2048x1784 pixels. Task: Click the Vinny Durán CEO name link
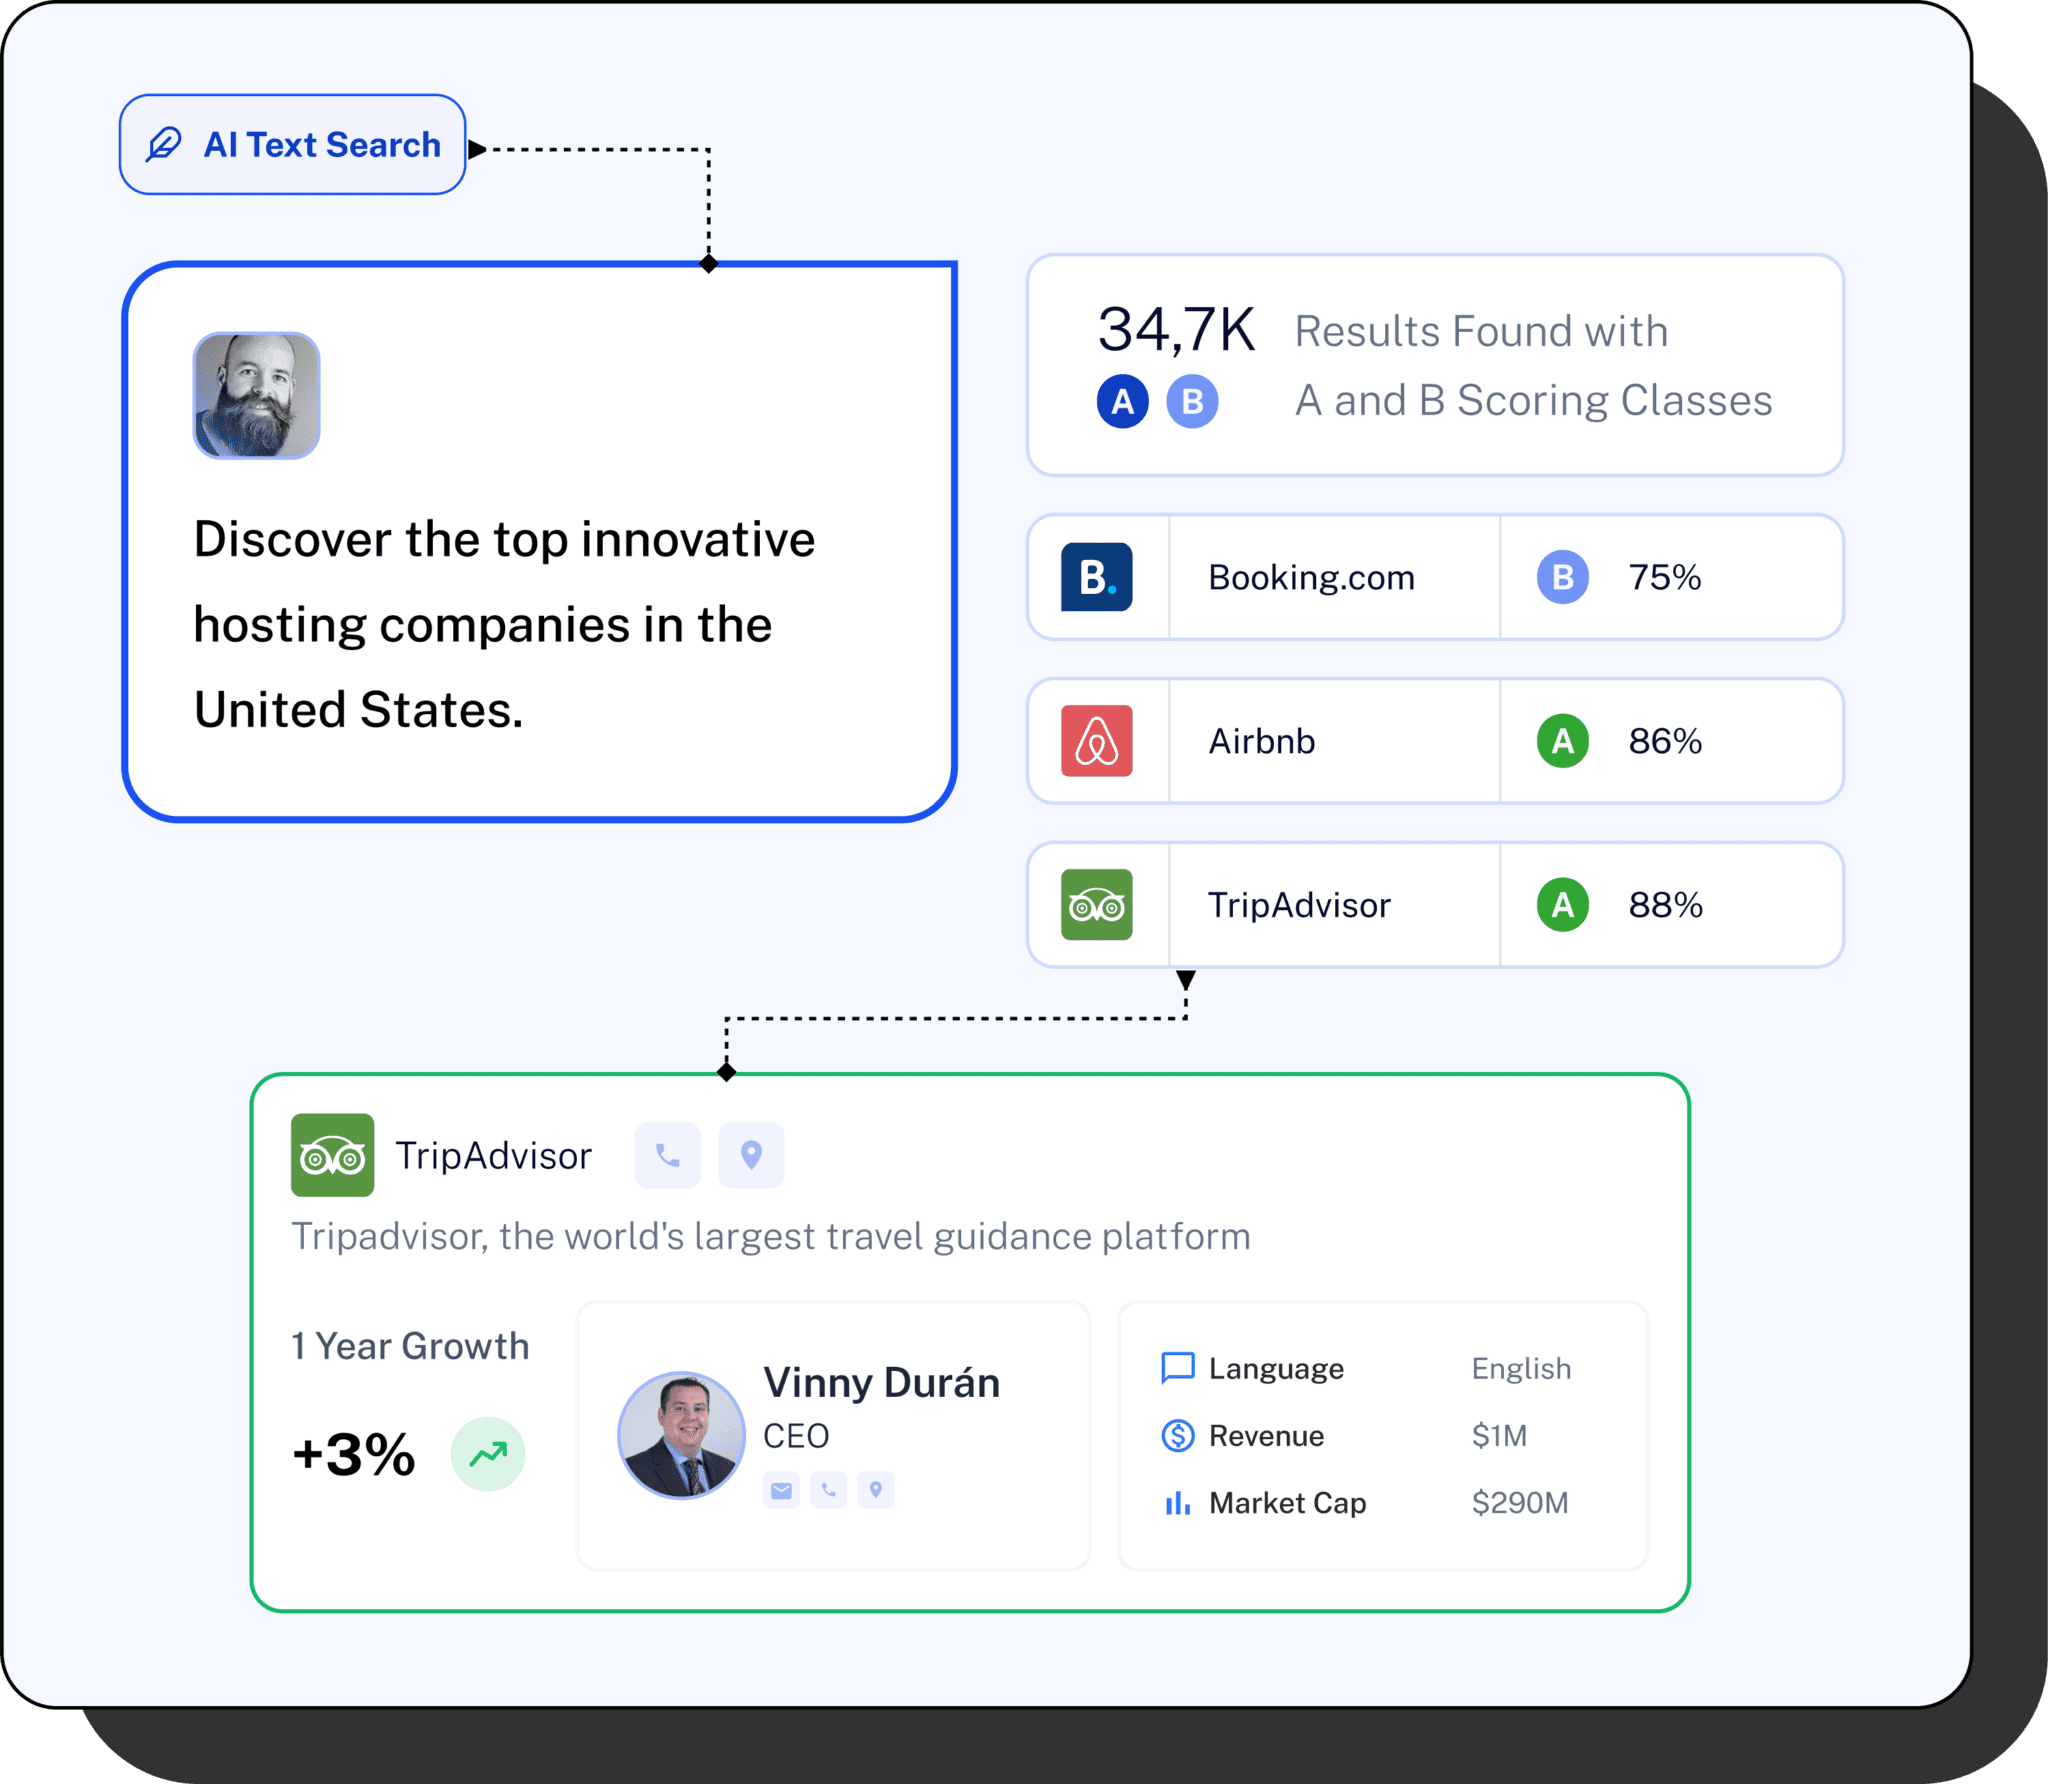(883, 1383)
